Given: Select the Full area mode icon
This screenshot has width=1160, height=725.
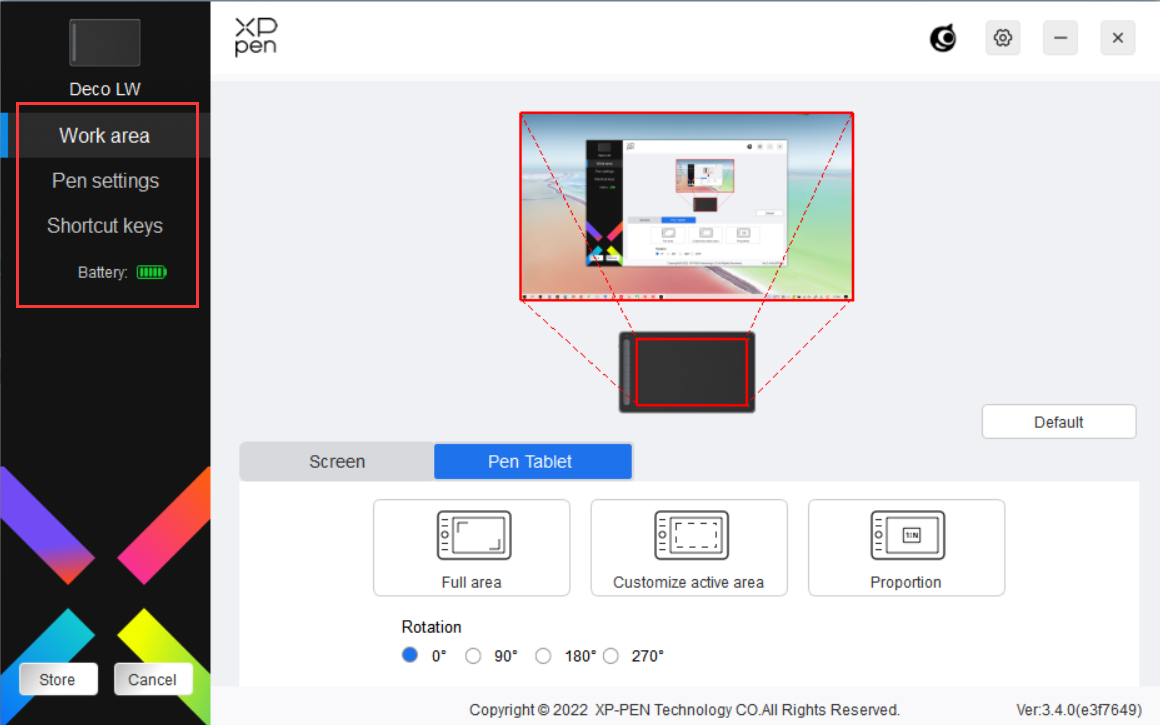Looking at the screenshot, I should tap(472, 537).
